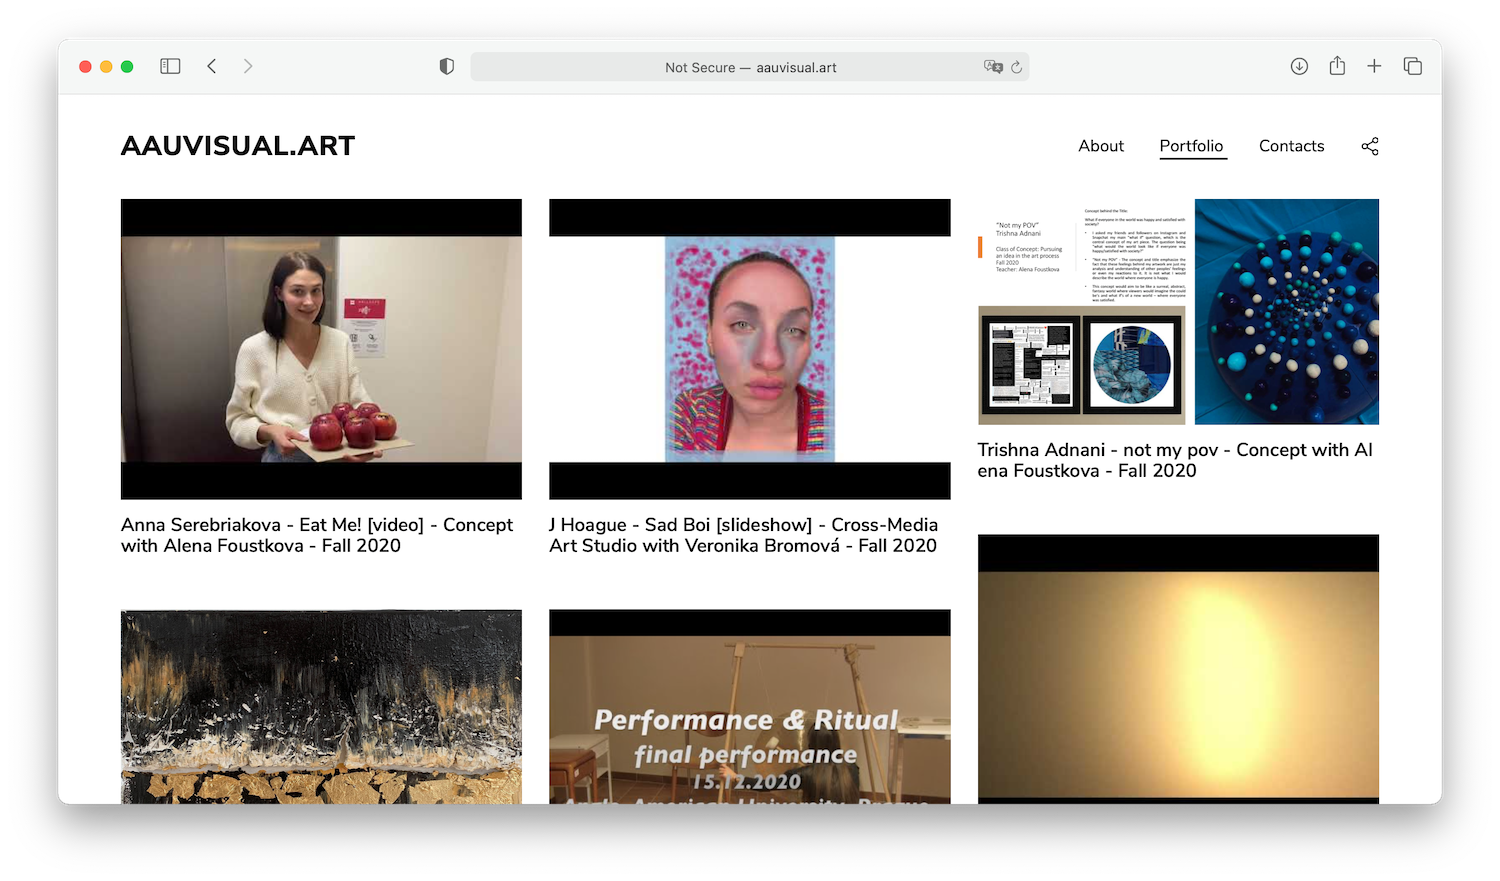Image resolution: width=1500 pixels, height=881 pixels.
Task: Show the tab overview icon
Action: click(1412, 66)
